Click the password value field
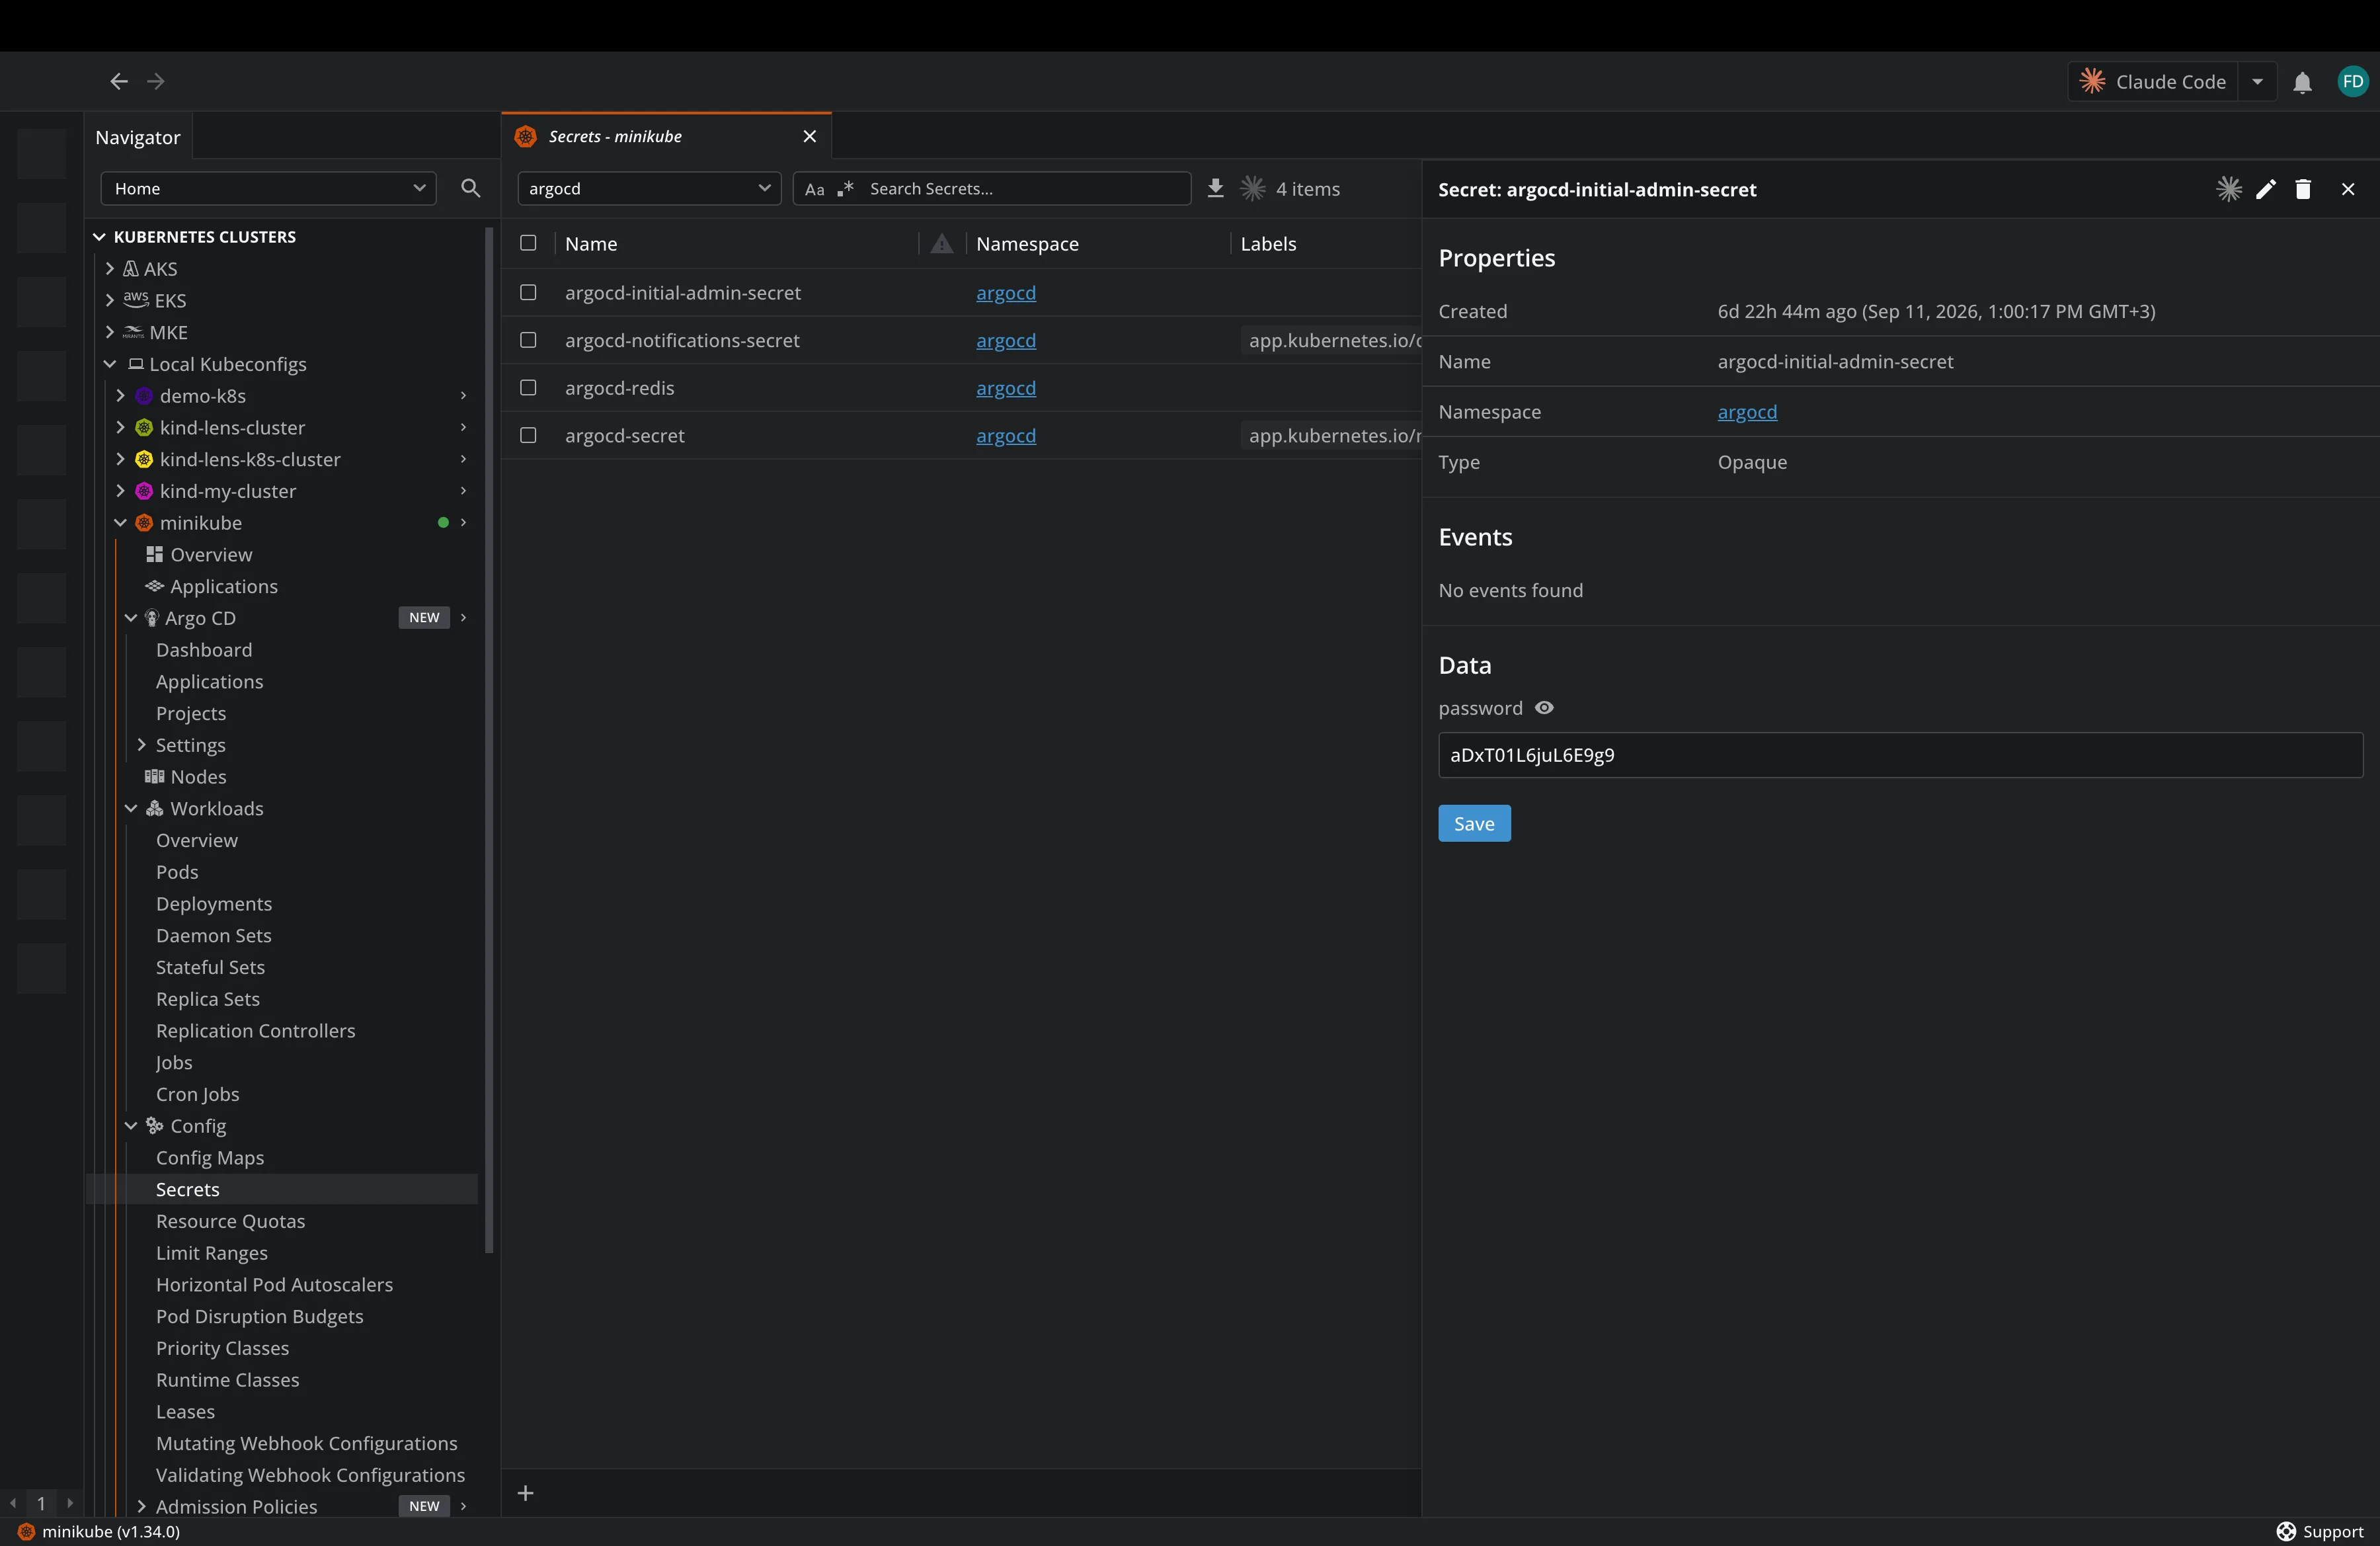2380x1546 pixels. [x=1900, y=755]
